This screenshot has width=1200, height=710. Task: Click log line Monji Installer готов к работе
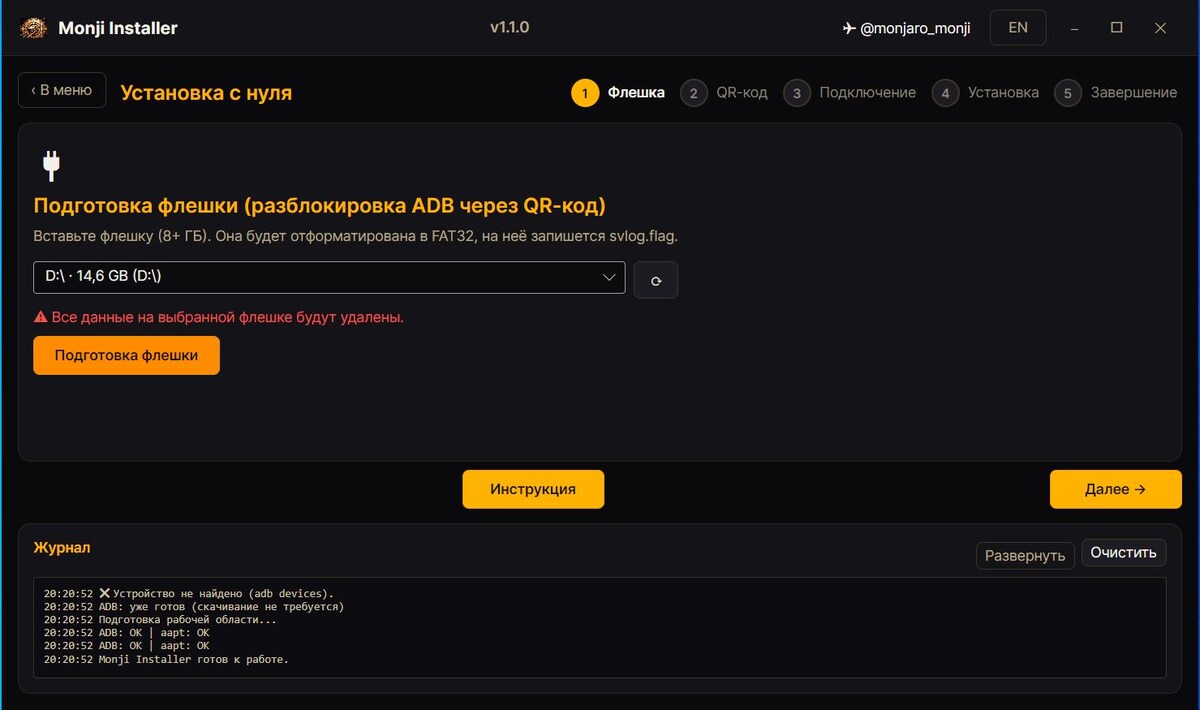166,659
